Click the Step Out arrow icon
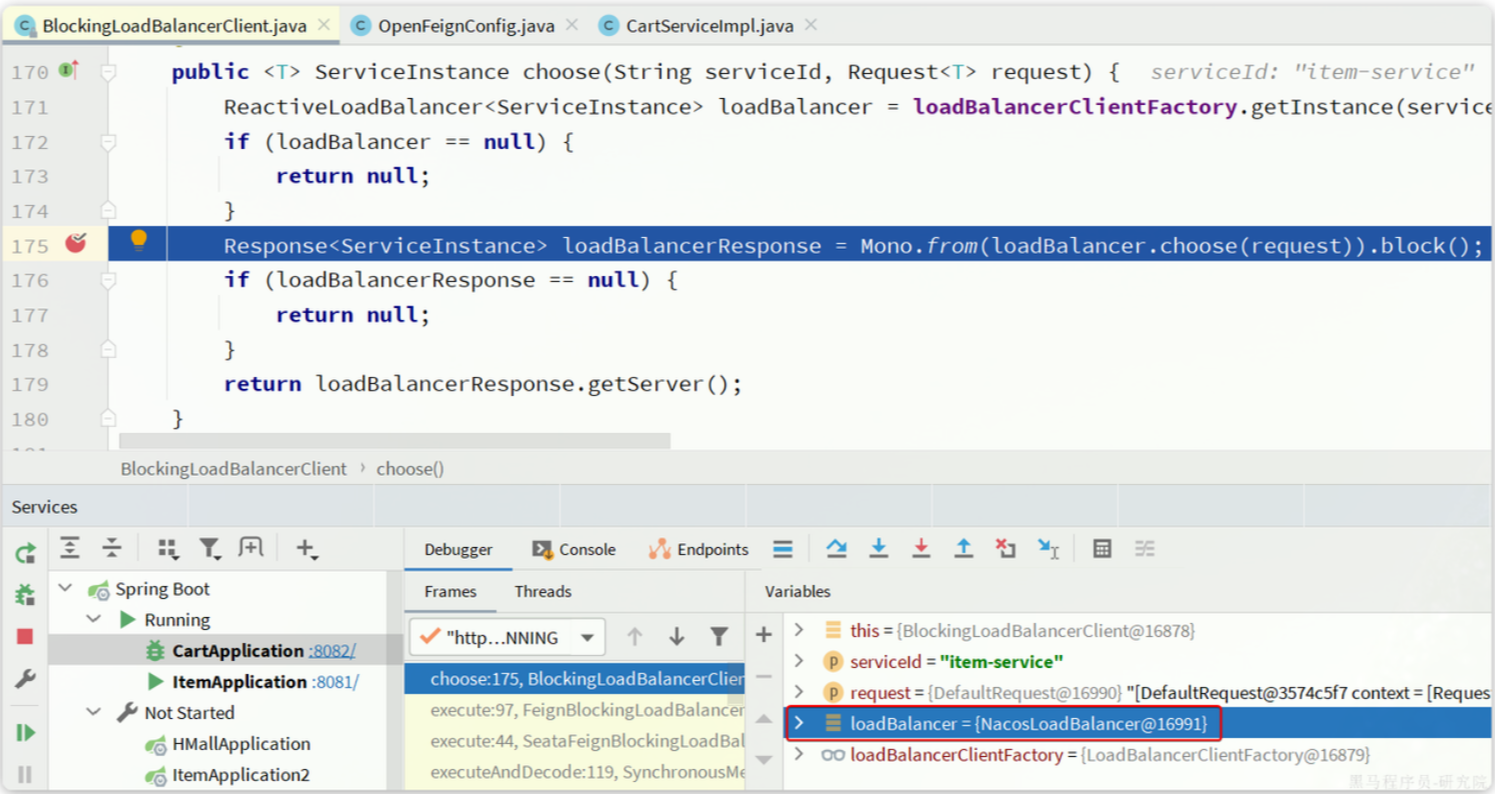The height and width of the screenshot is (794, 1495). [963, 548]
